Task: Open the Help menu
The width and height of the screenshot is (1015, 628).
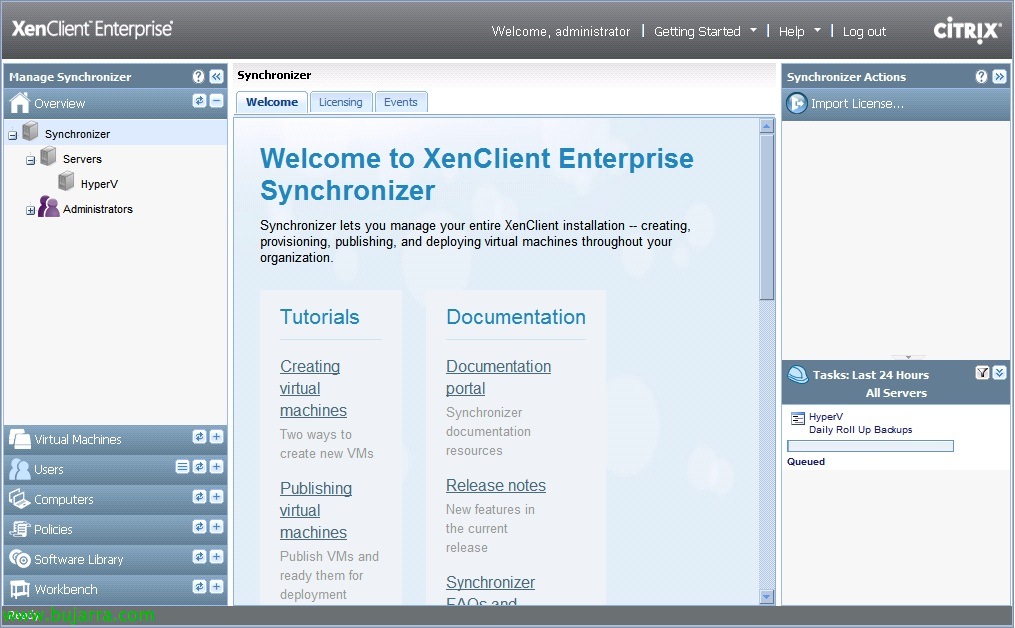Action: coord(799,31)
